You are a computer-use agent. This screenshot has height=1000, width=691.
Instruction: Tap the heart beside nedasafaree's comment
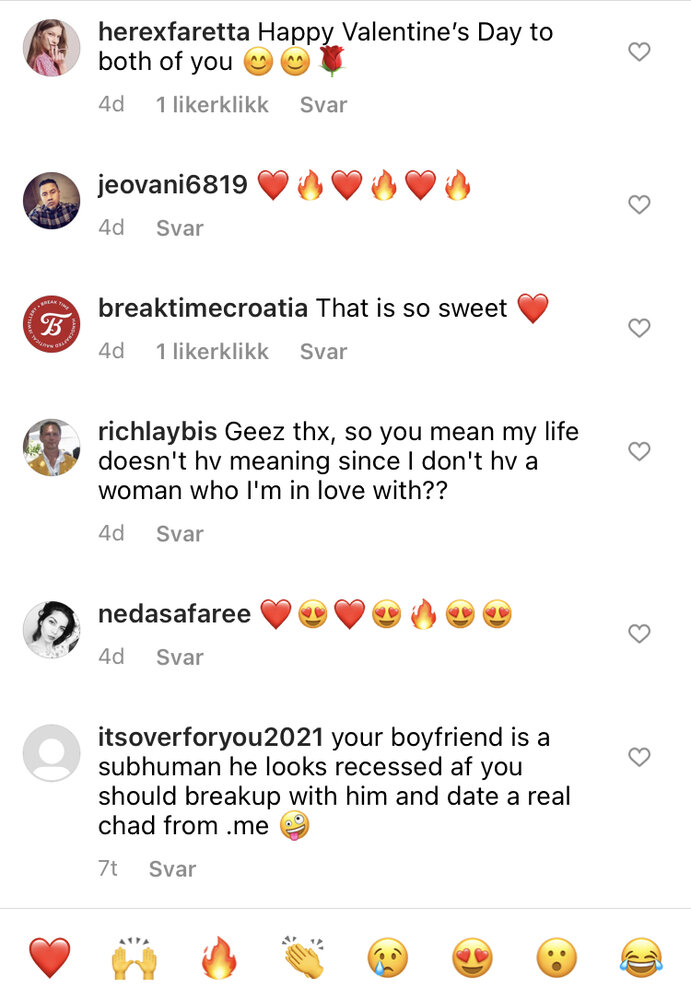pyautogui.click(x=639, y=633)
